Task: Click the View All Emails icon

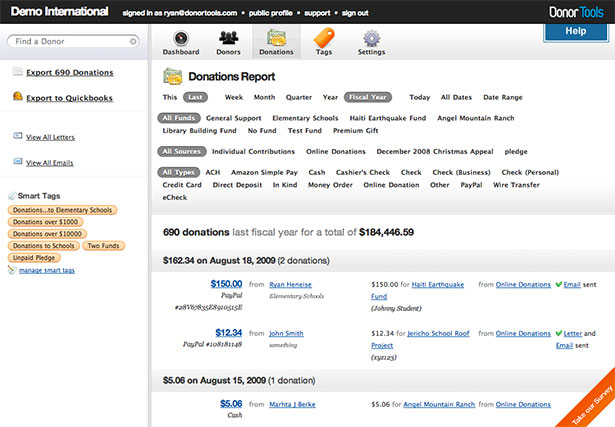Action: click(x=18, y=161)
